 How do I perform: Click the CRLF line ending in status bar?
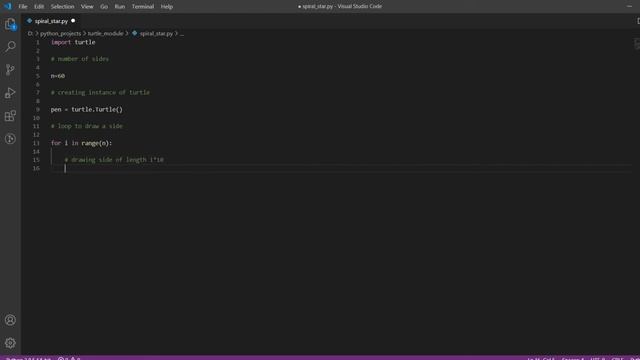click(x=618, y=358)
